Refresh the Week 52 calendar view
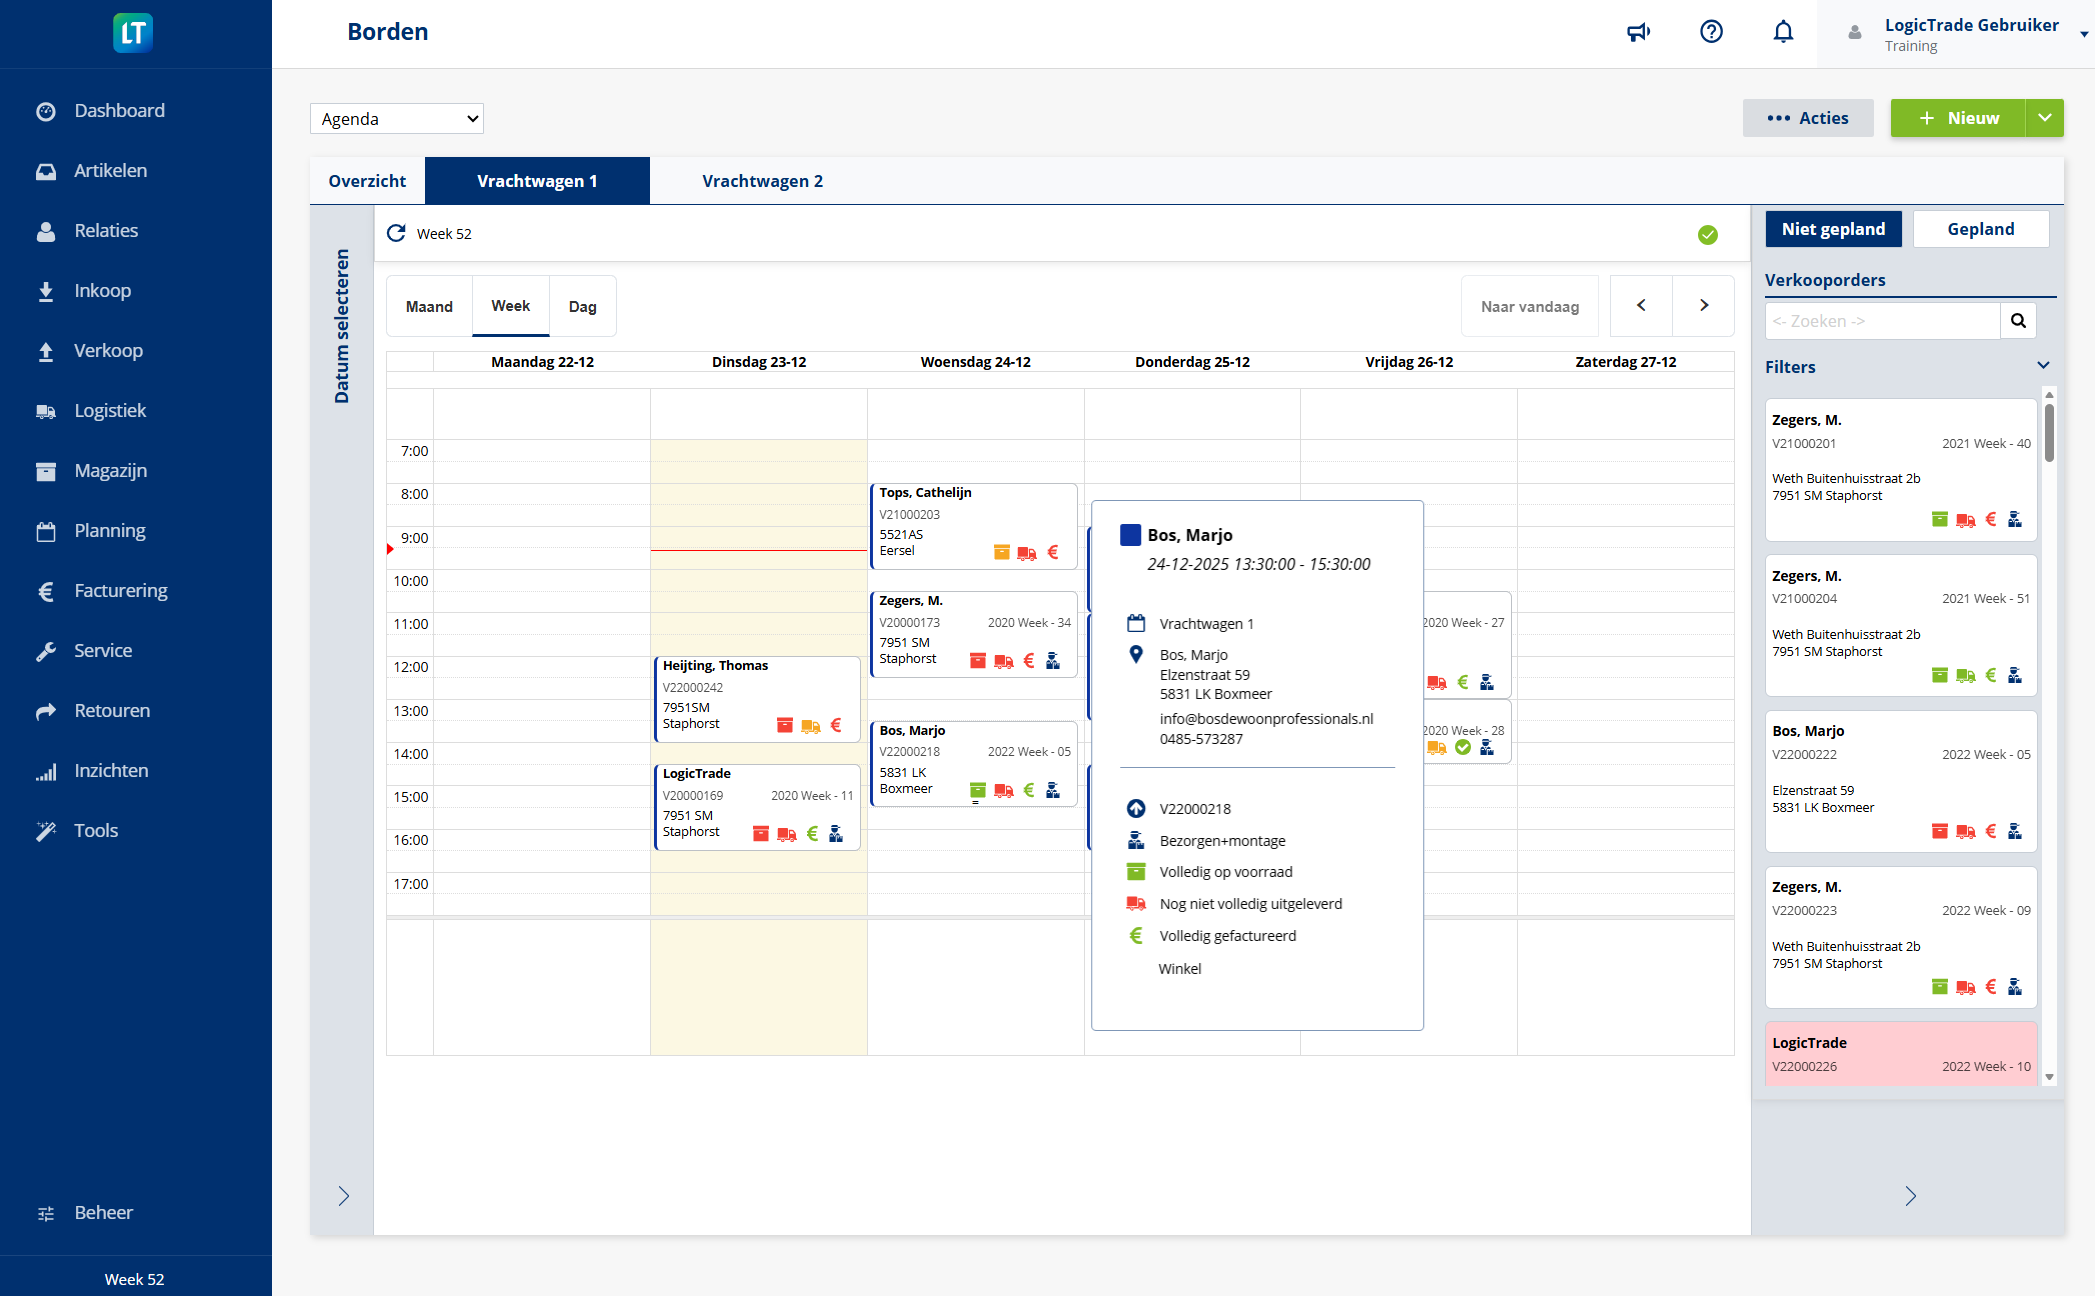 [x=397, y=233]
